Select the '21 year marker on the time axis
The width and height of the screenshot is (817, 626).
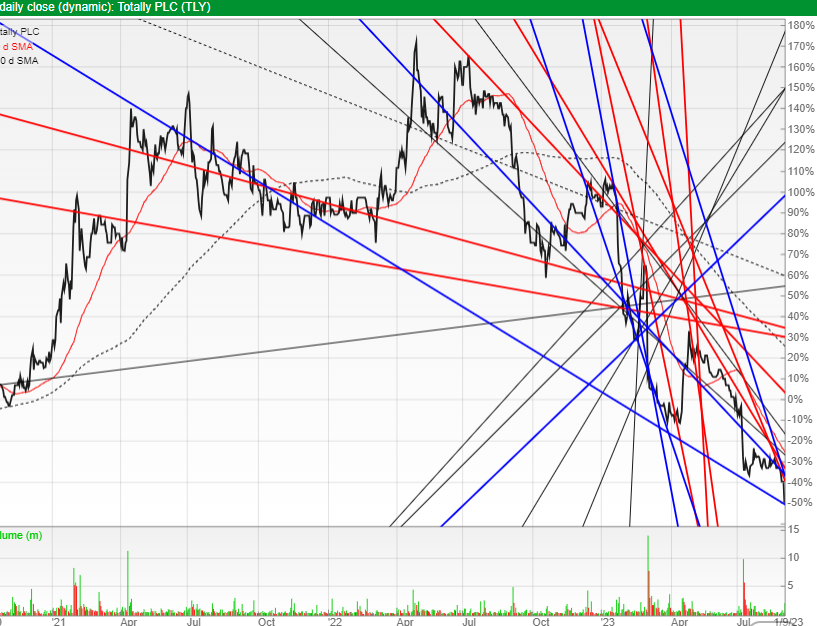click(x=58, y=622)
